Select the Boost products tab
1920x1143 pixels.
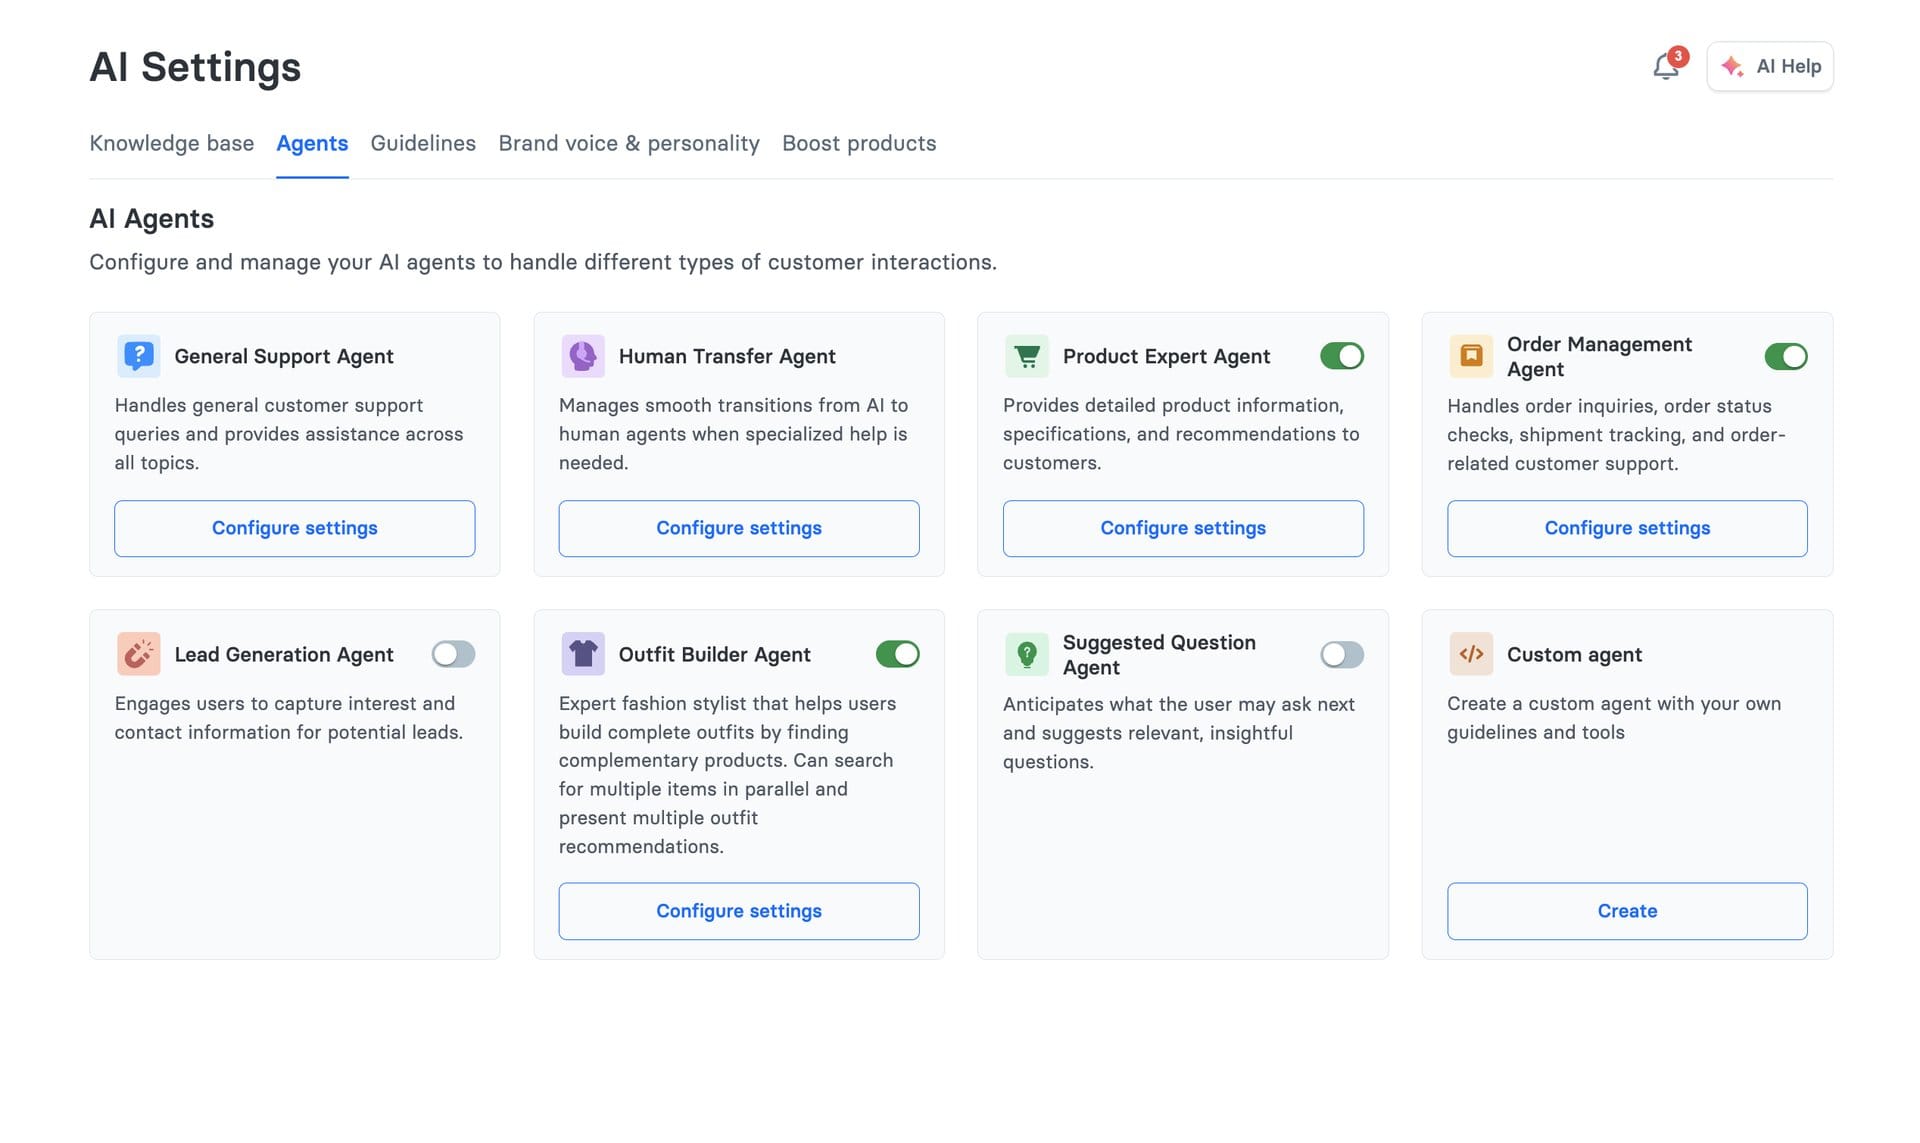click(x=859, y=143)
